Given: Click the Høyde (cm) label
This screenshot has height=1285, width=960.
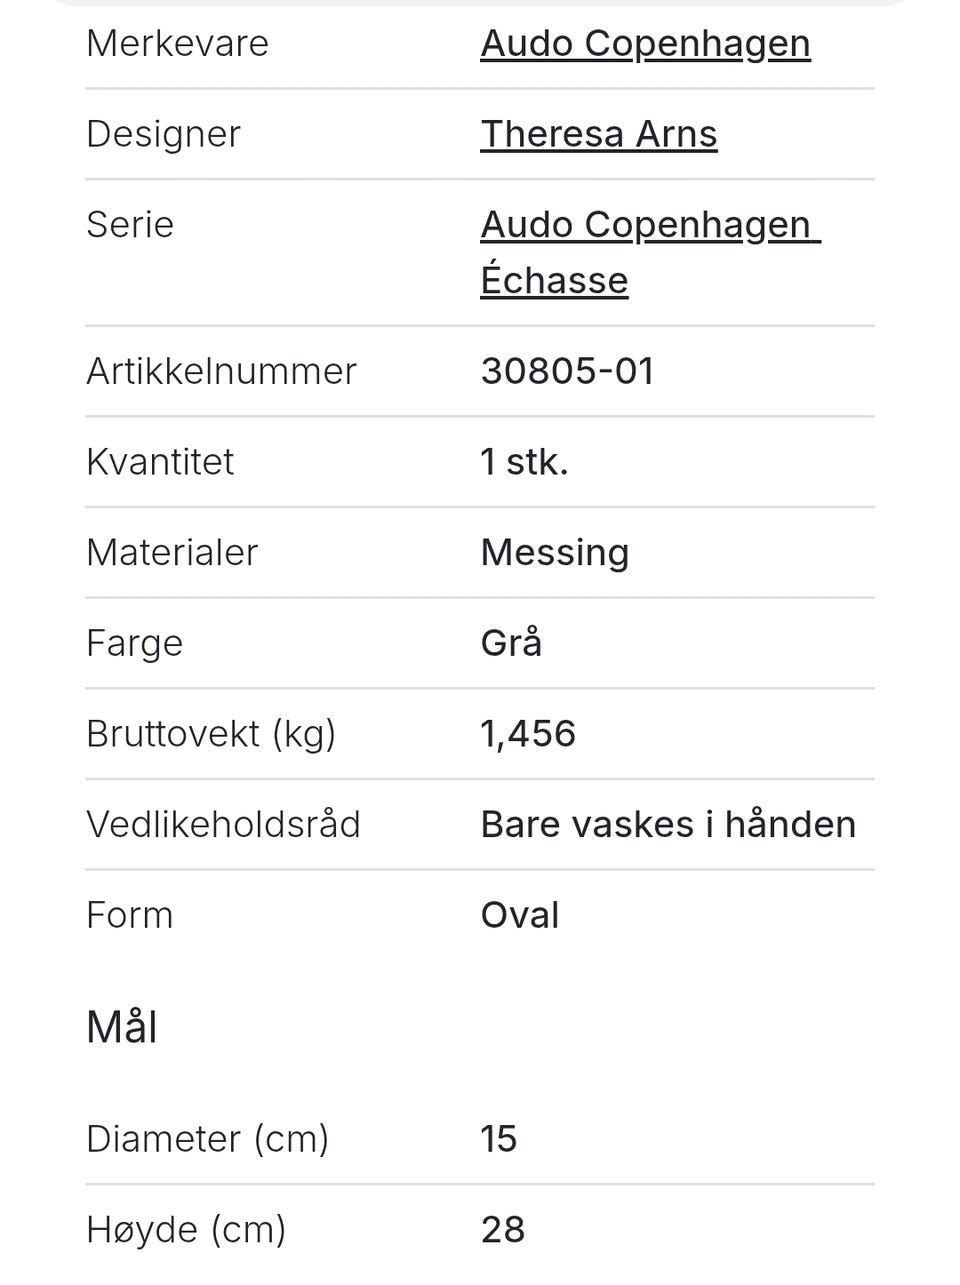Looking at the screenshot, I should tap(186, 1230).
